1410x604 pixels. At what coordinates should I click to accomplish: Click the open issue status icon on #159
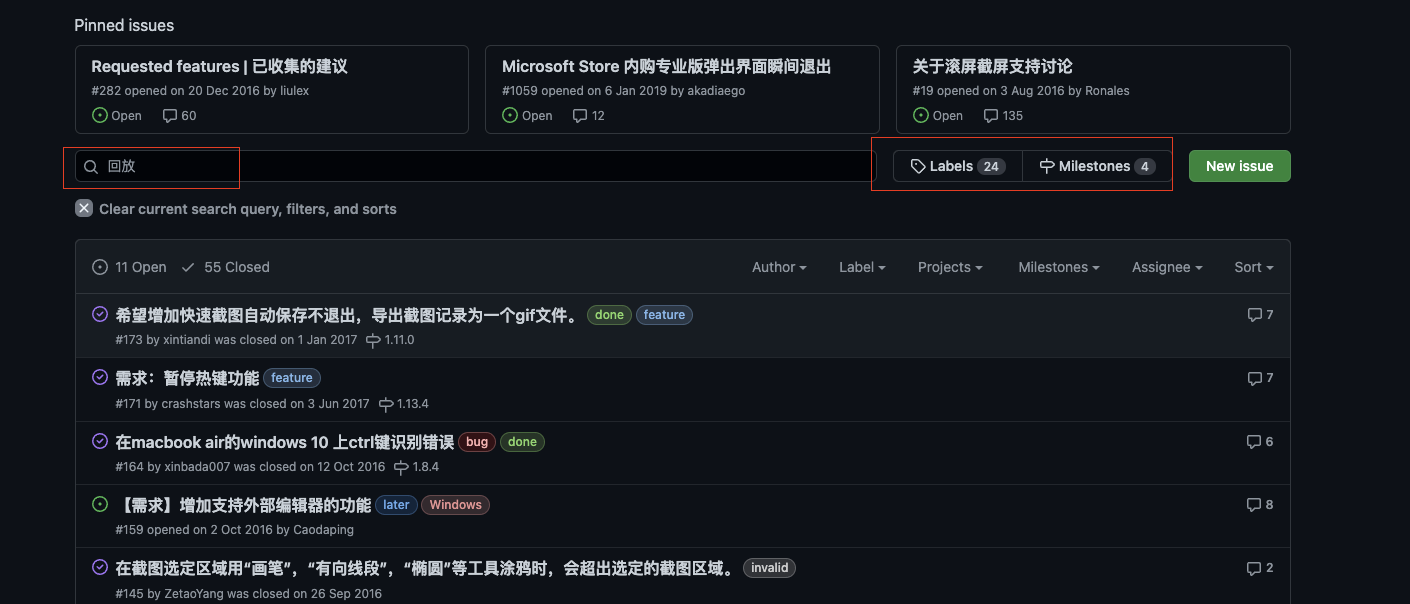[x=99, y=504]
